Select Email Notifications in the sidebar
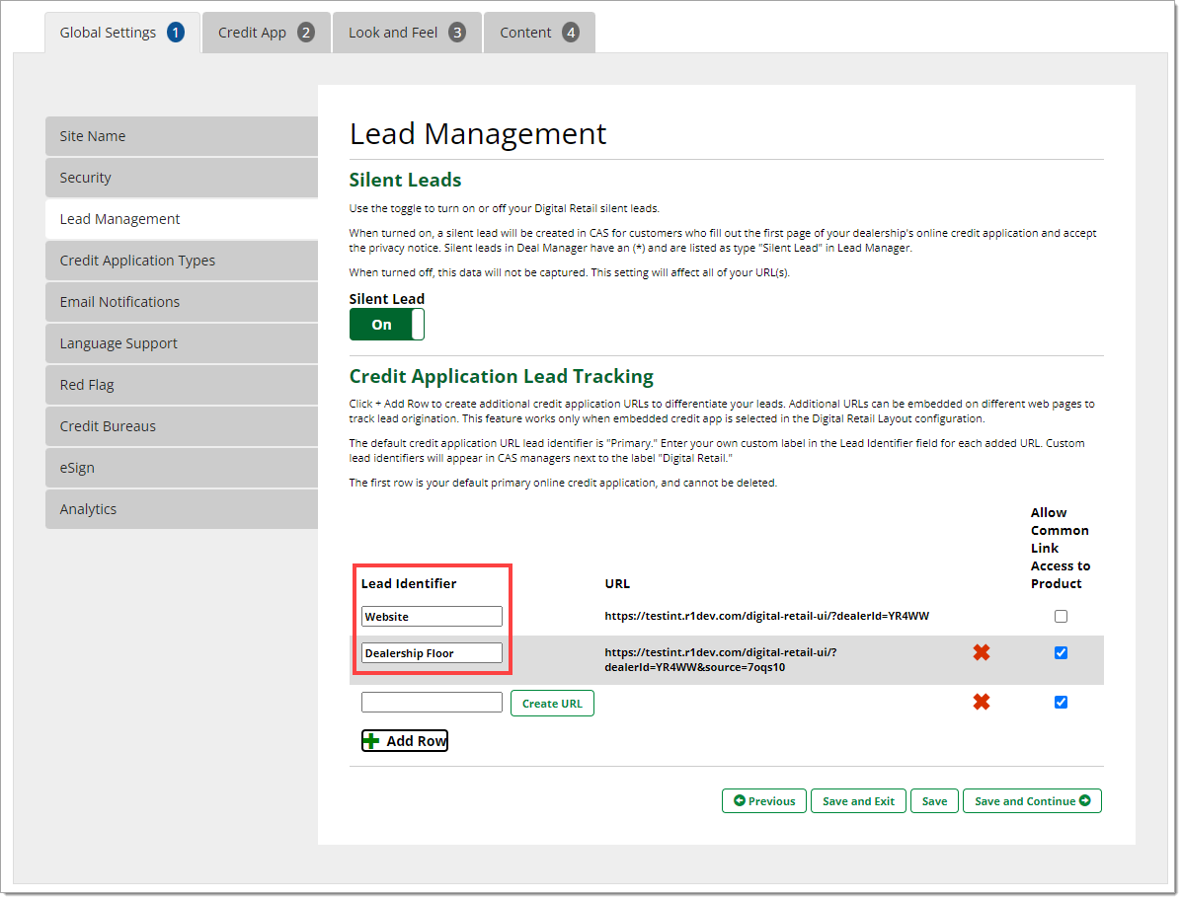Screen dimensions: 1182x900 point(181,302)
